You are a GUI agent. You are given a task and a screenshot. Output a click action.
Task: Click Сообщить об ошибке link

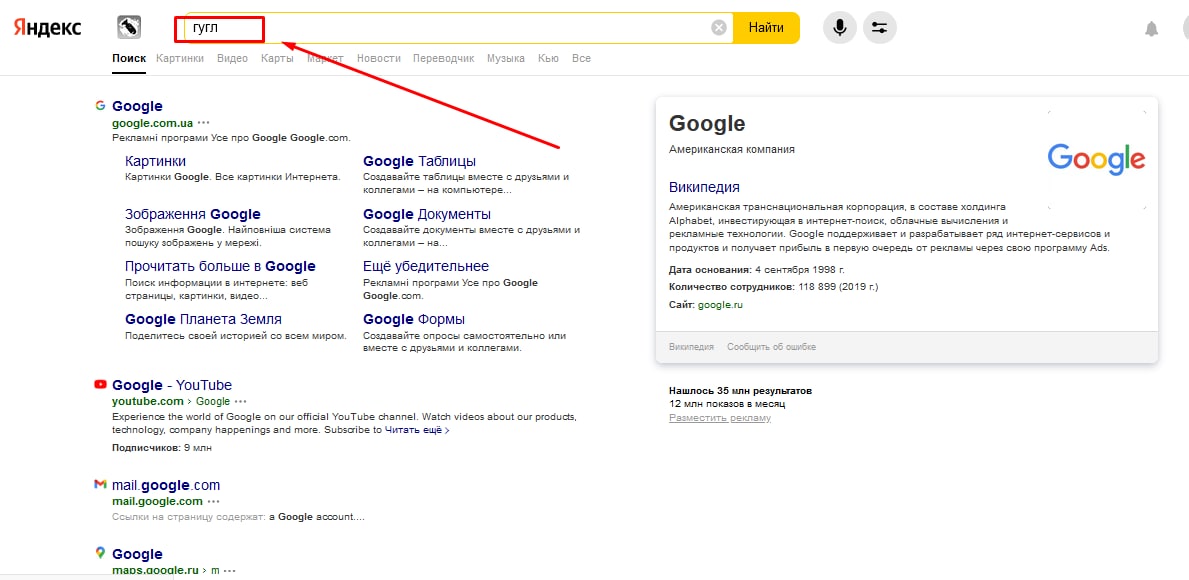pos(772,347)
